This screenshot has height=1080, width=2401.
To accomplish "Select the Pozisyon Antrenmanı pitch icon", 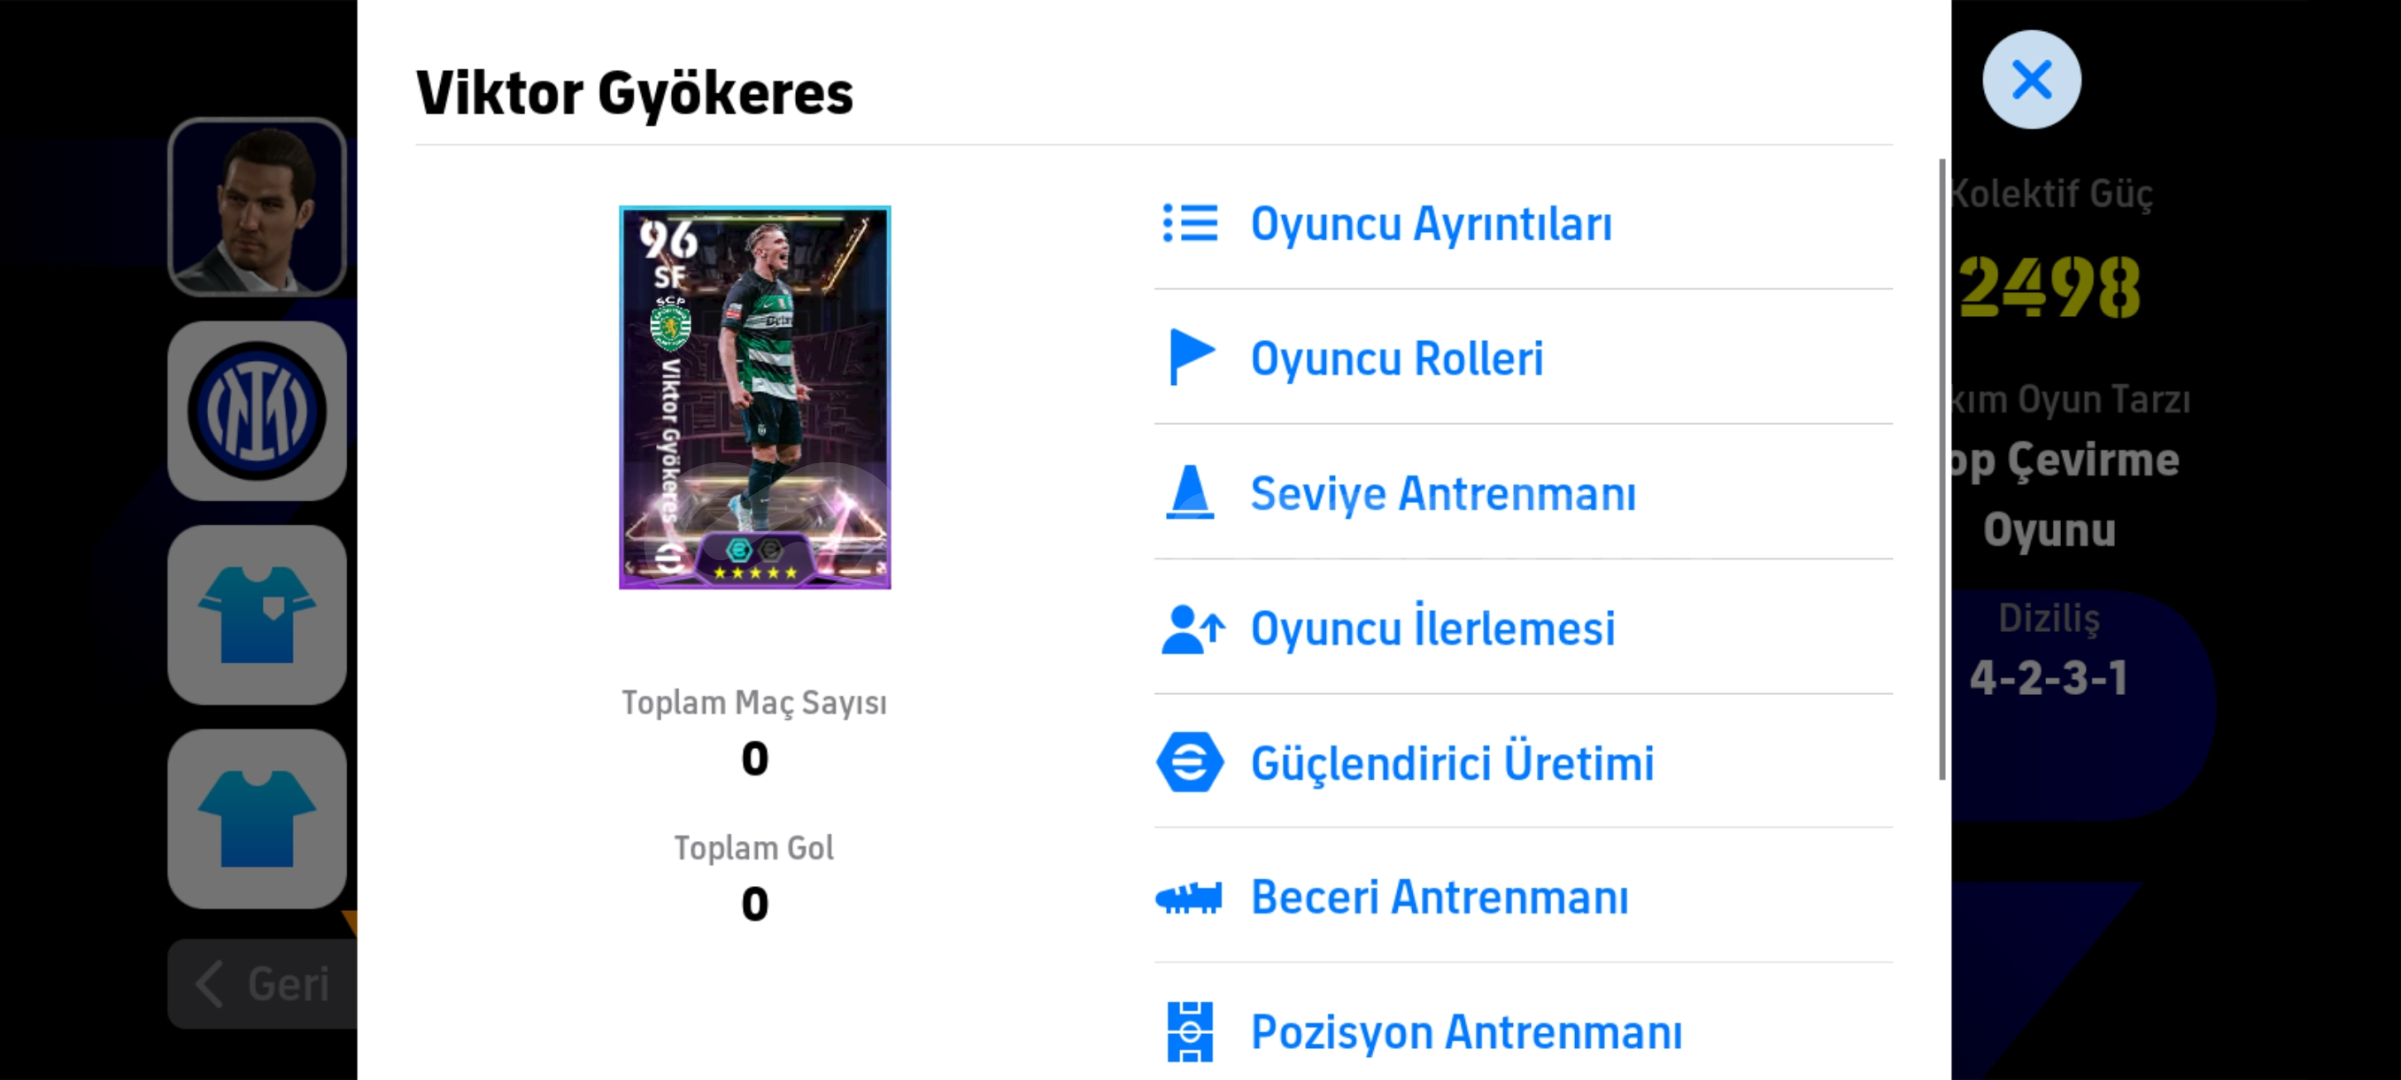I will coord(1190,1031).
